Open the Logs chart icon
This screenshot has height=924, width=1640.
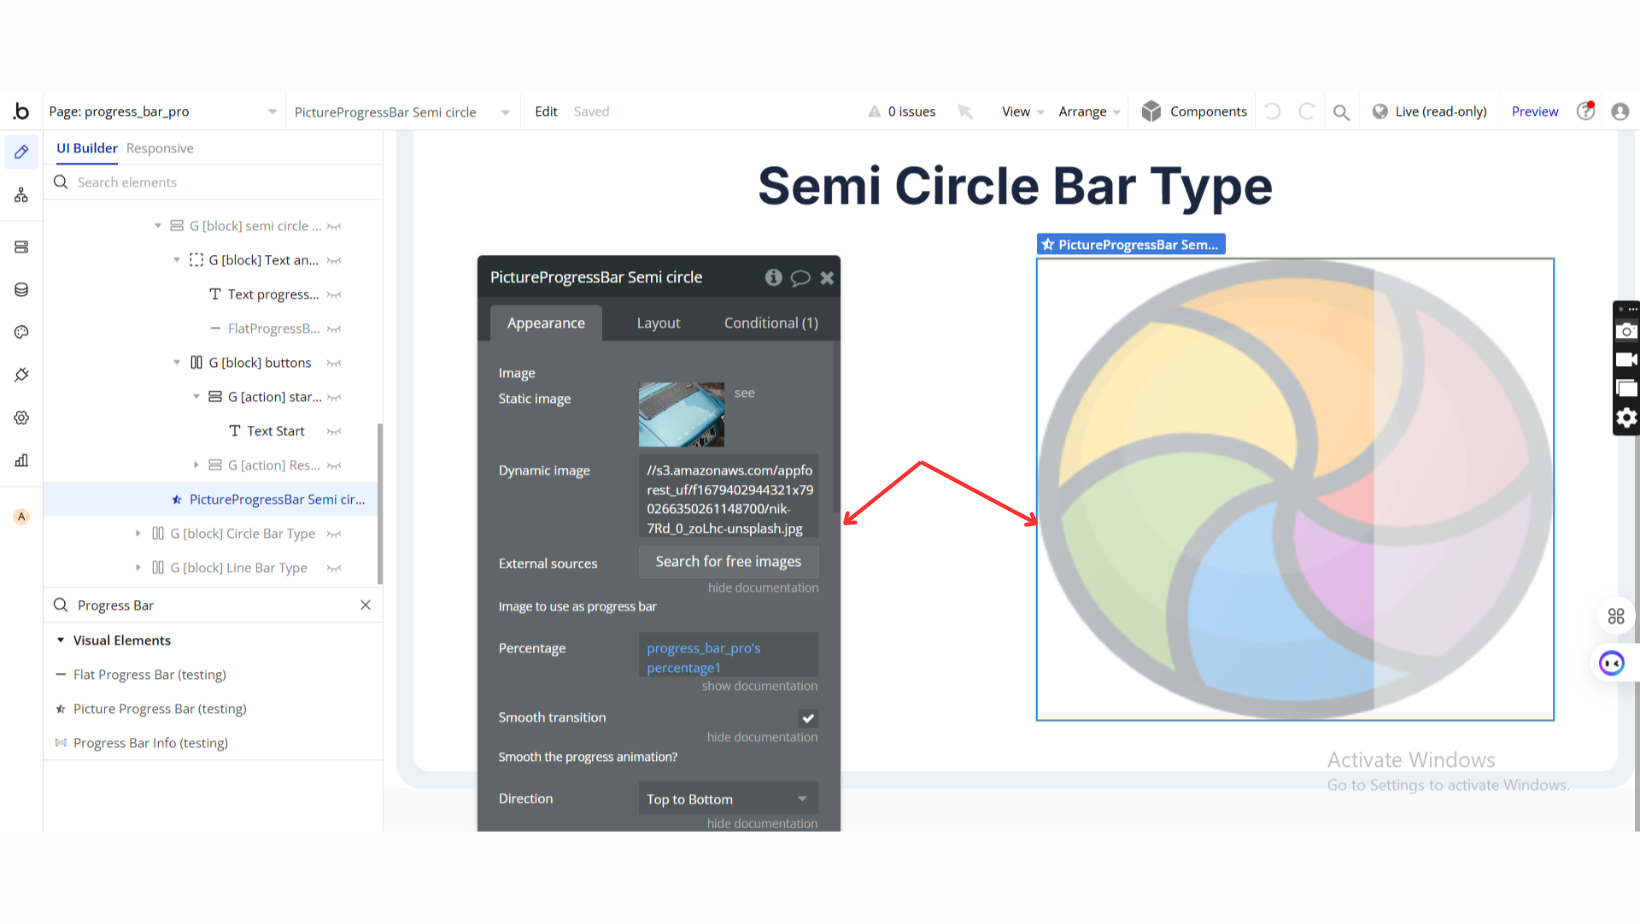pyautogui.click(x=21, y=460)
